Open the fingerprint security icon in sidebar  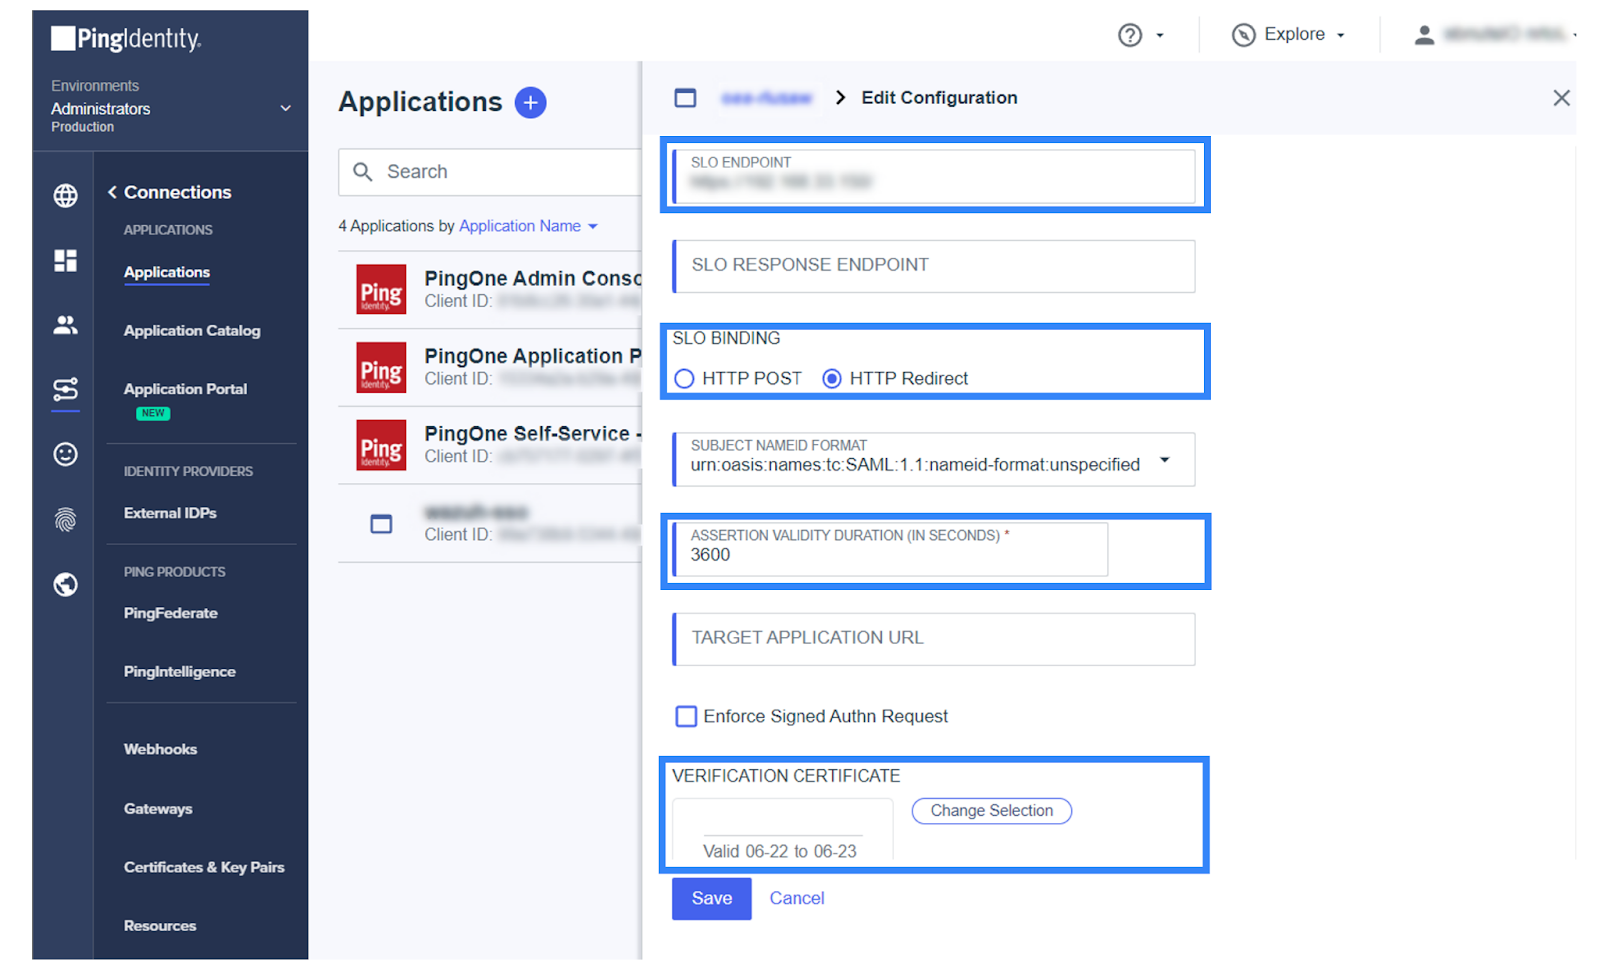pyautogui.click(x=66, y=520)
